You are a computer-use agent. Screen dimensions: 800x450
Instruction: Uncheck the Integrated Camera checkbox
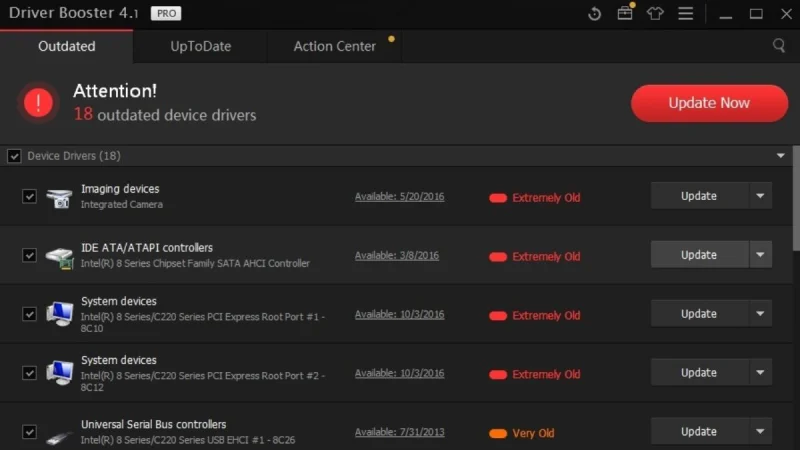tap(30, 196)
